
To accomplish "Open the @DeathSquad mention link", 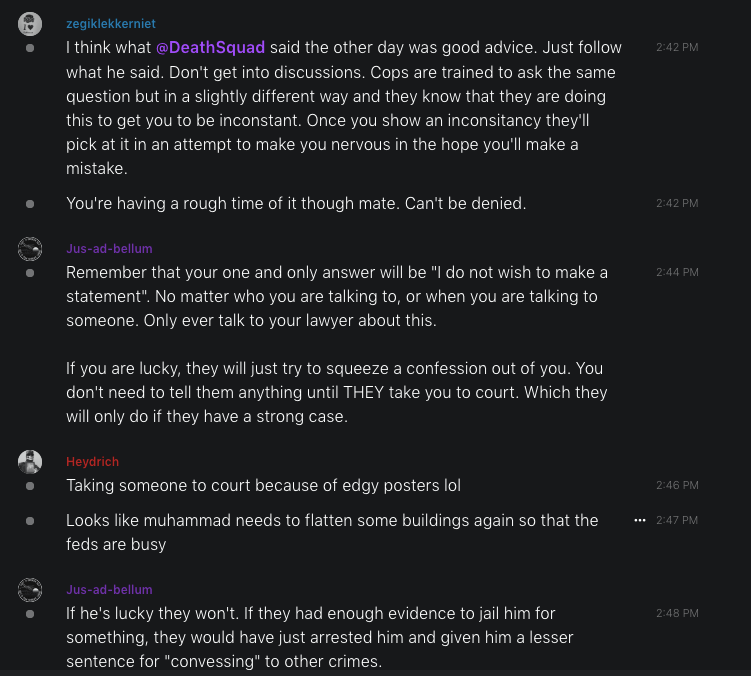I will (210, 48).
